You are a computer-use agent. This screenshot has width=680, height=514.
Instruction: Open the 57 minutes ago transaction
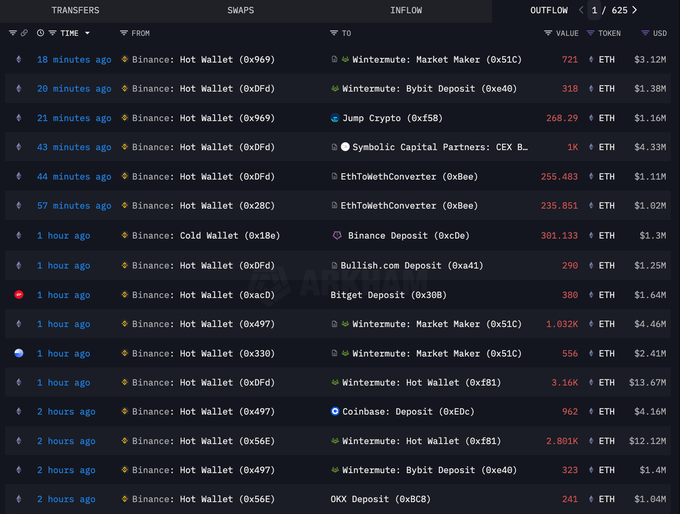coord(74,206)
